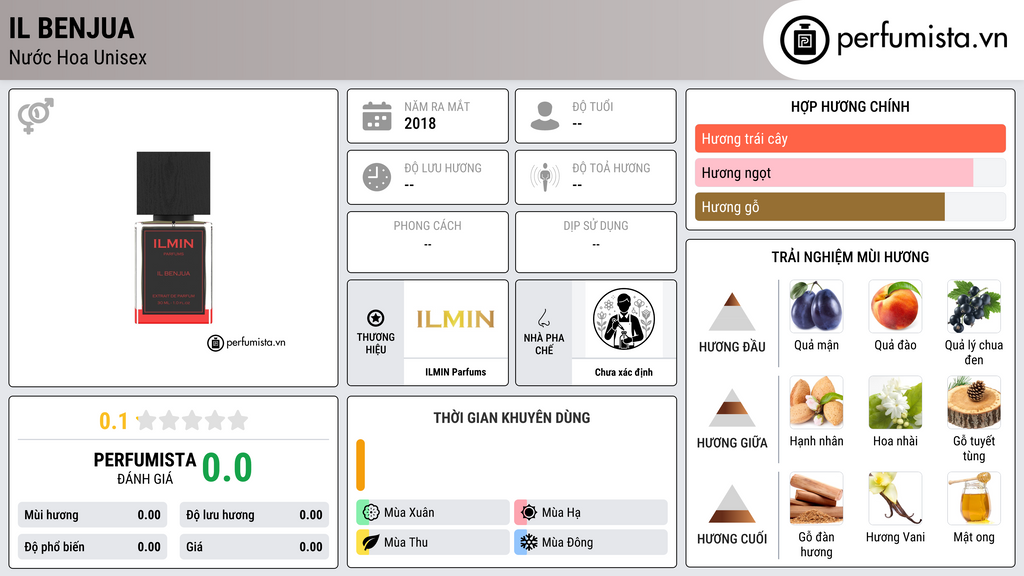Click the Phong cách info box
1024x576 pixels.
(x=428, y=242)
